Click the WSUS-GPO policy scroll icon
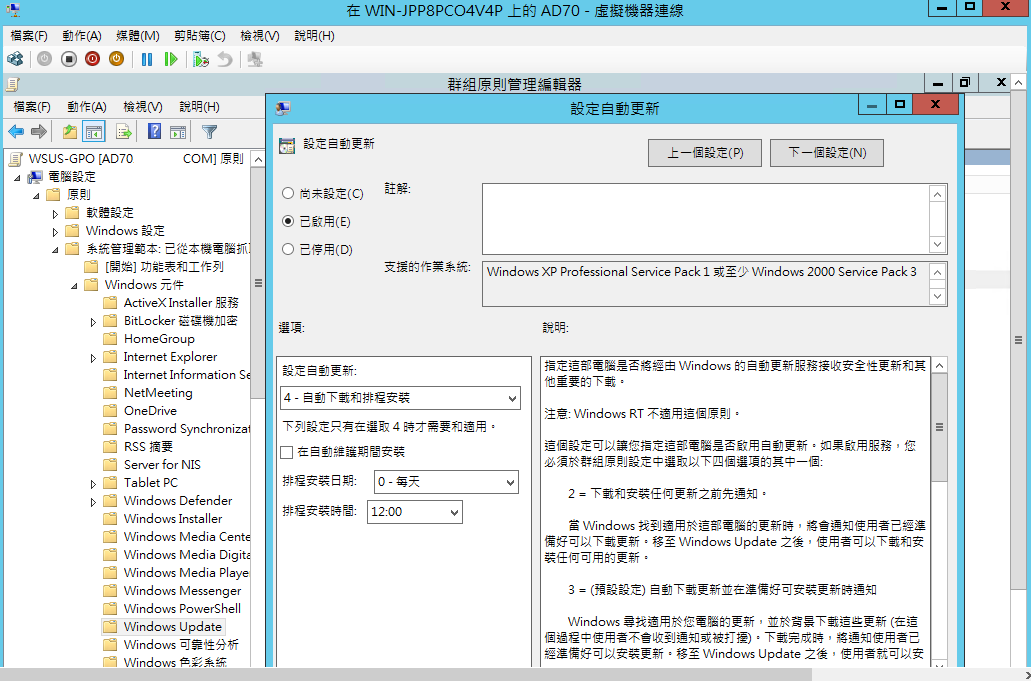 point(16,158)
